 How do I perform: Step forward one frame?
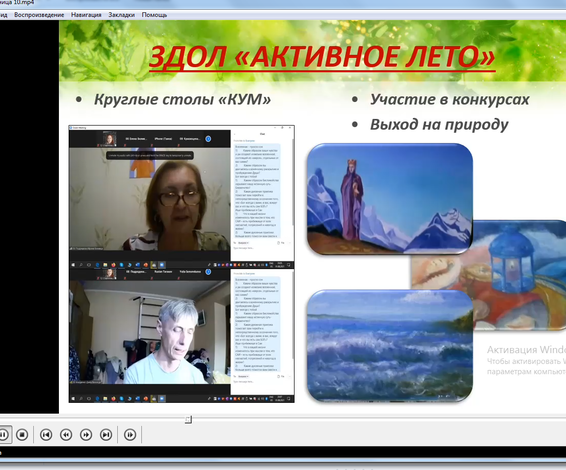(x=130, y=435)
